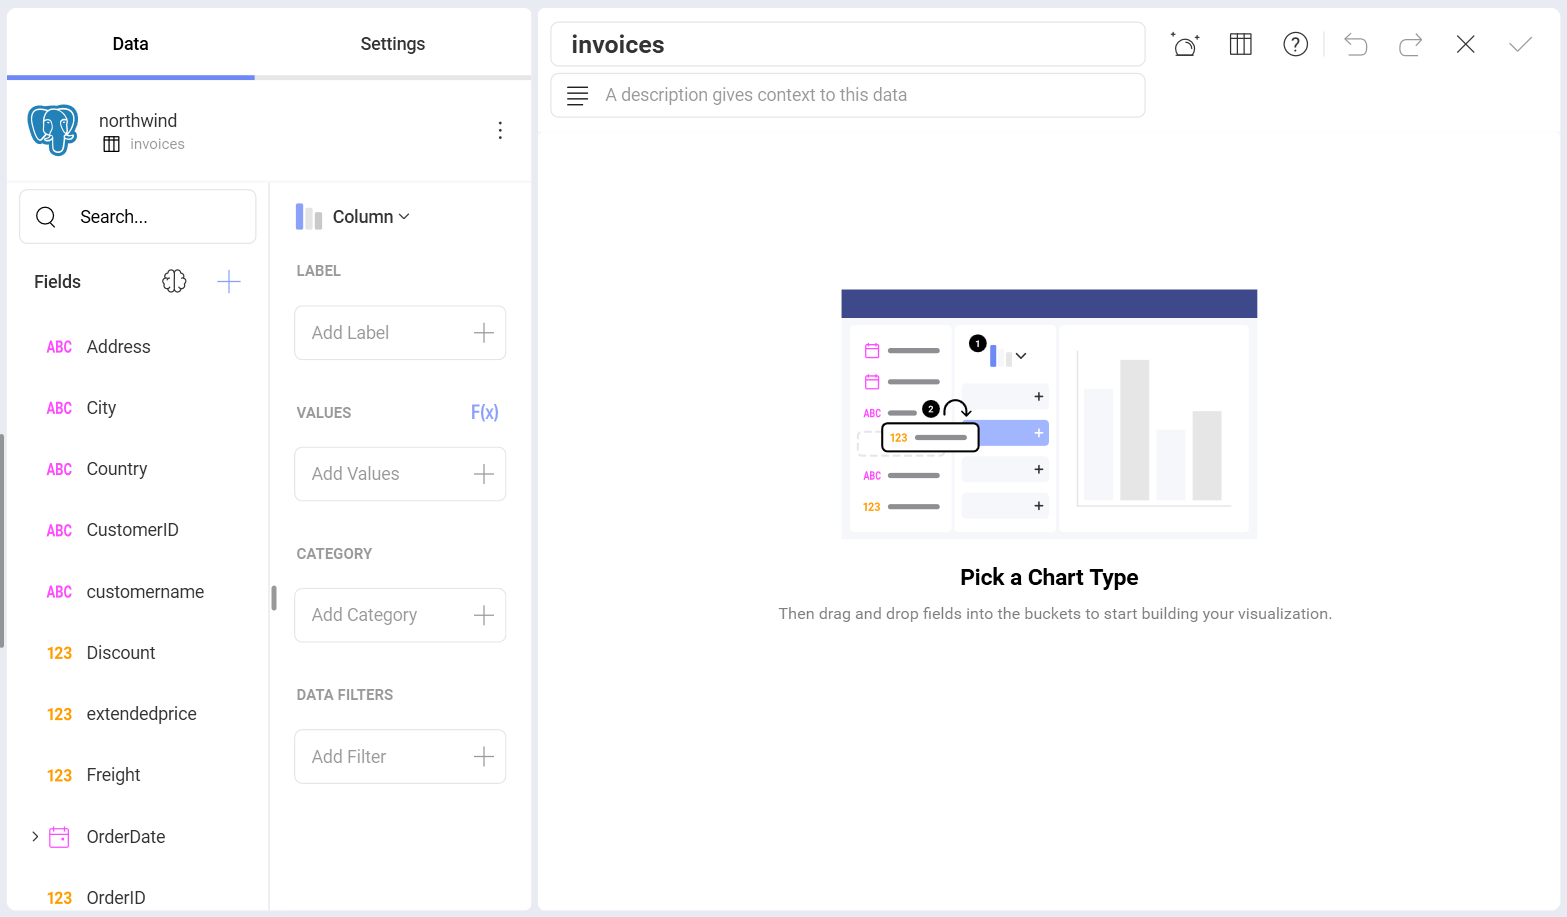Click the Pick a Chart Type illustration
Image resolution: width=1567 pixels, height=917 pixels.
tap(1049, 414)
